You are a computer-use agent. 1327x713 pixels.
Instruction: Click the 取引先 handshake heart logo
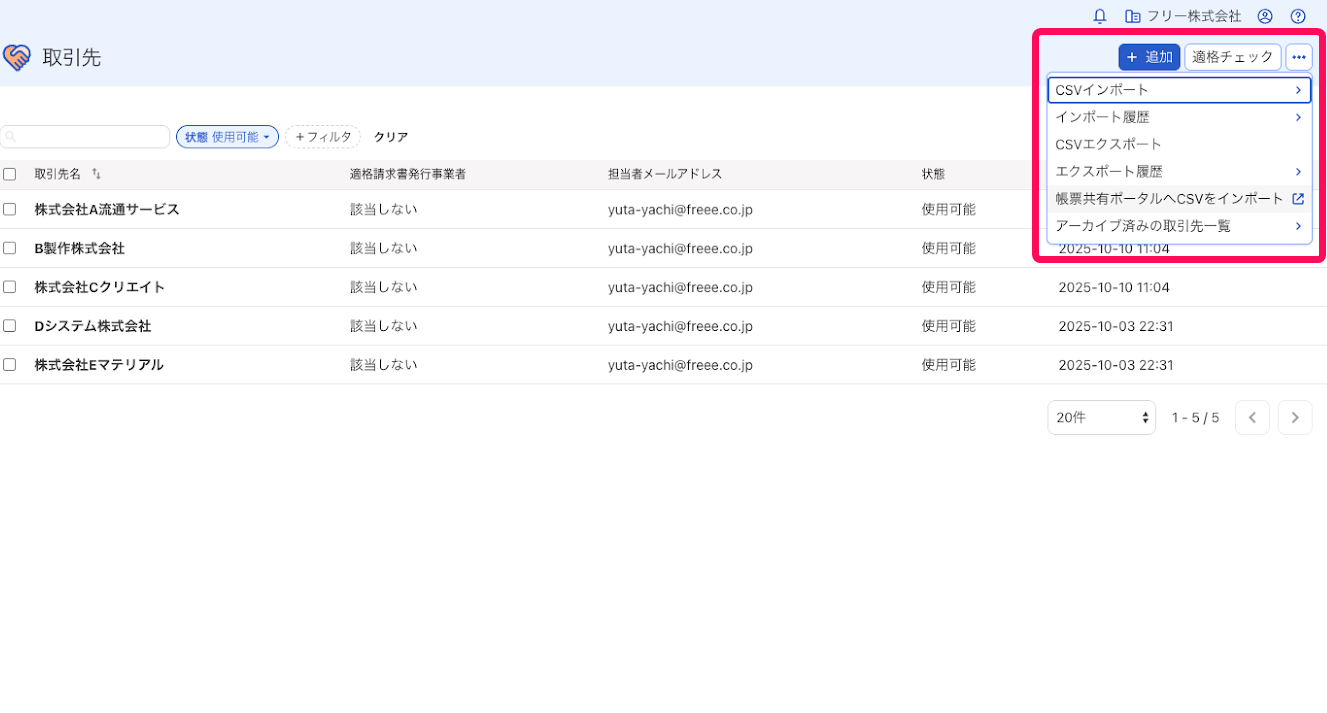coord(16,57)
